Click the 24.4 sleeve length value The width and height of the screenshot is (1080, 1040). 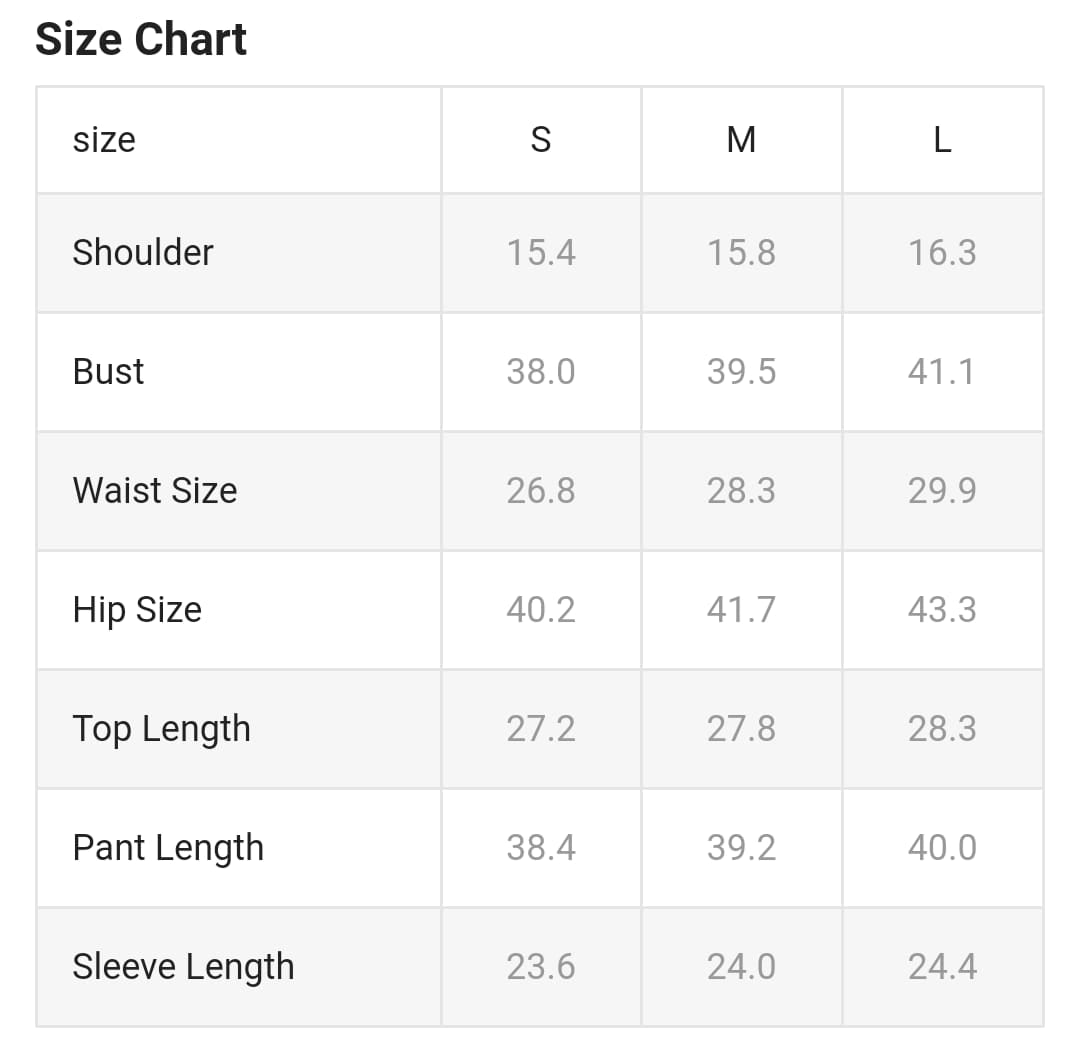(x=942, y=967)
